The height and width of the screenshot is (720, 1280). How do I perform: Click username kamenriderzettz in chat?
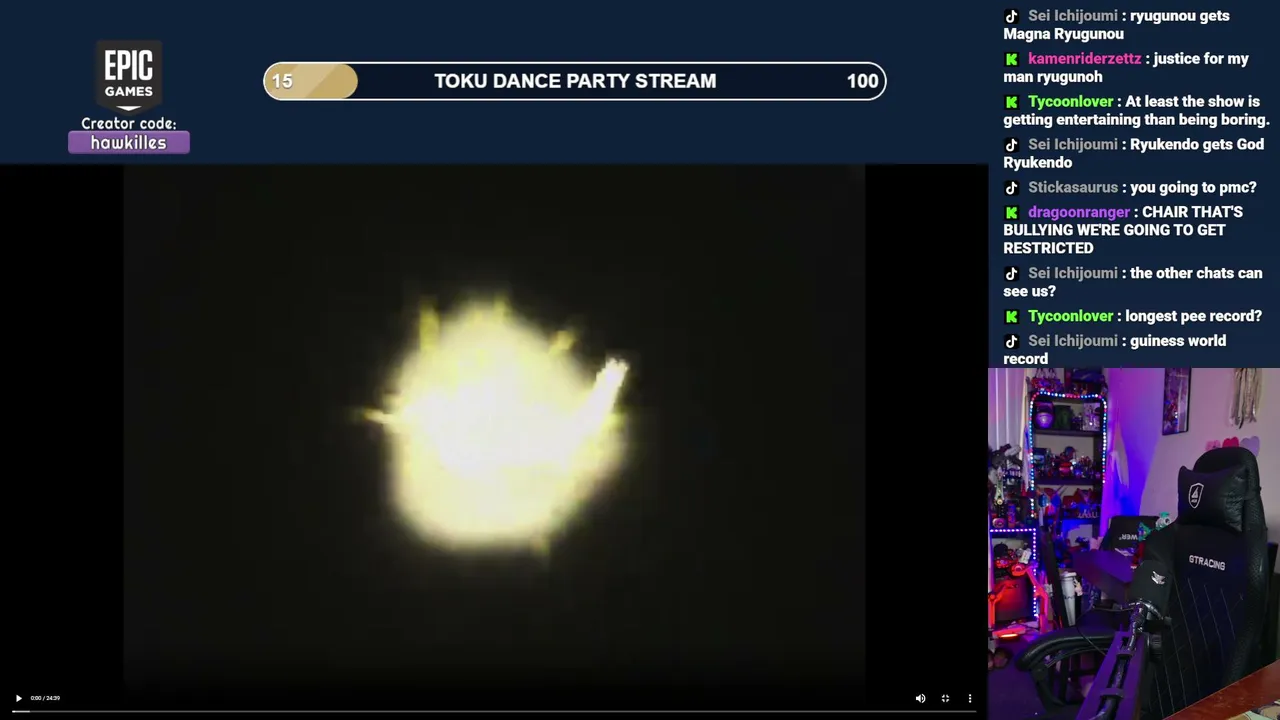1084,59
